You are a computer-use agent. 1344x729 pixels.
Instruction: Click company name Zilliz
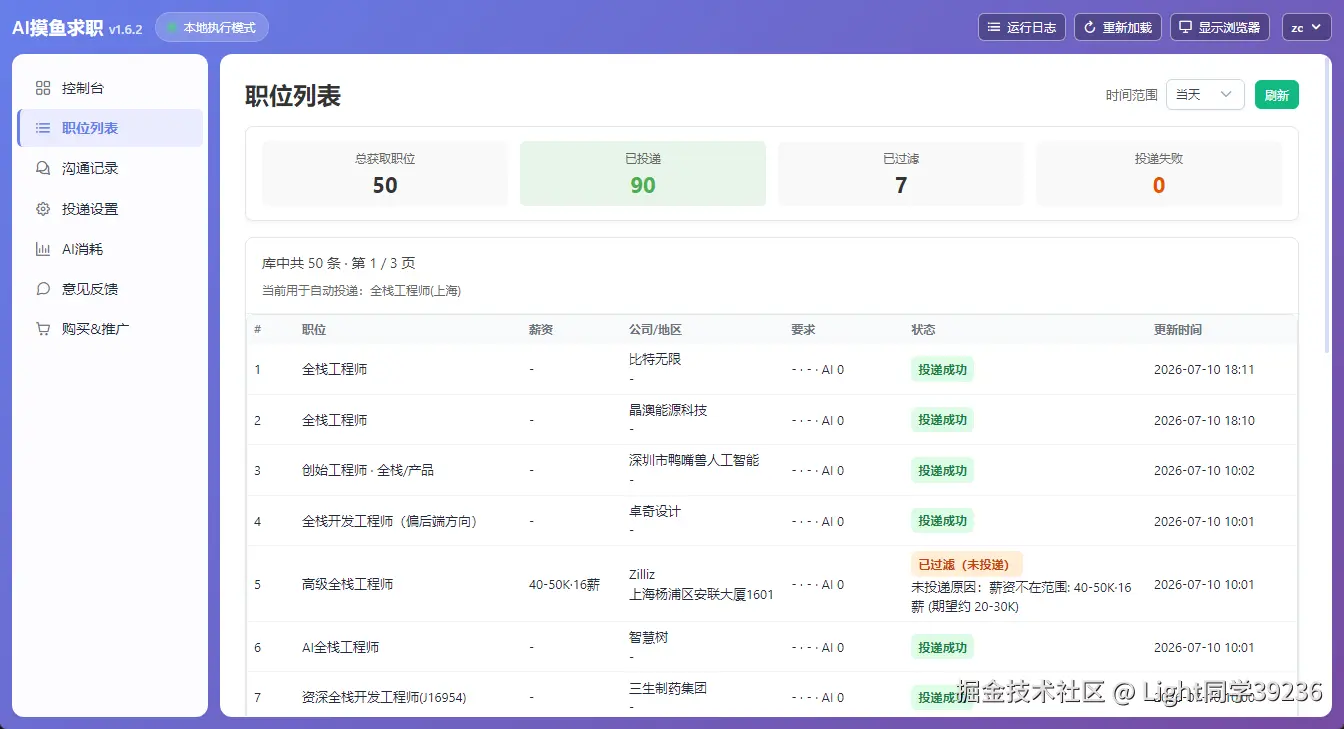[642, 574]
